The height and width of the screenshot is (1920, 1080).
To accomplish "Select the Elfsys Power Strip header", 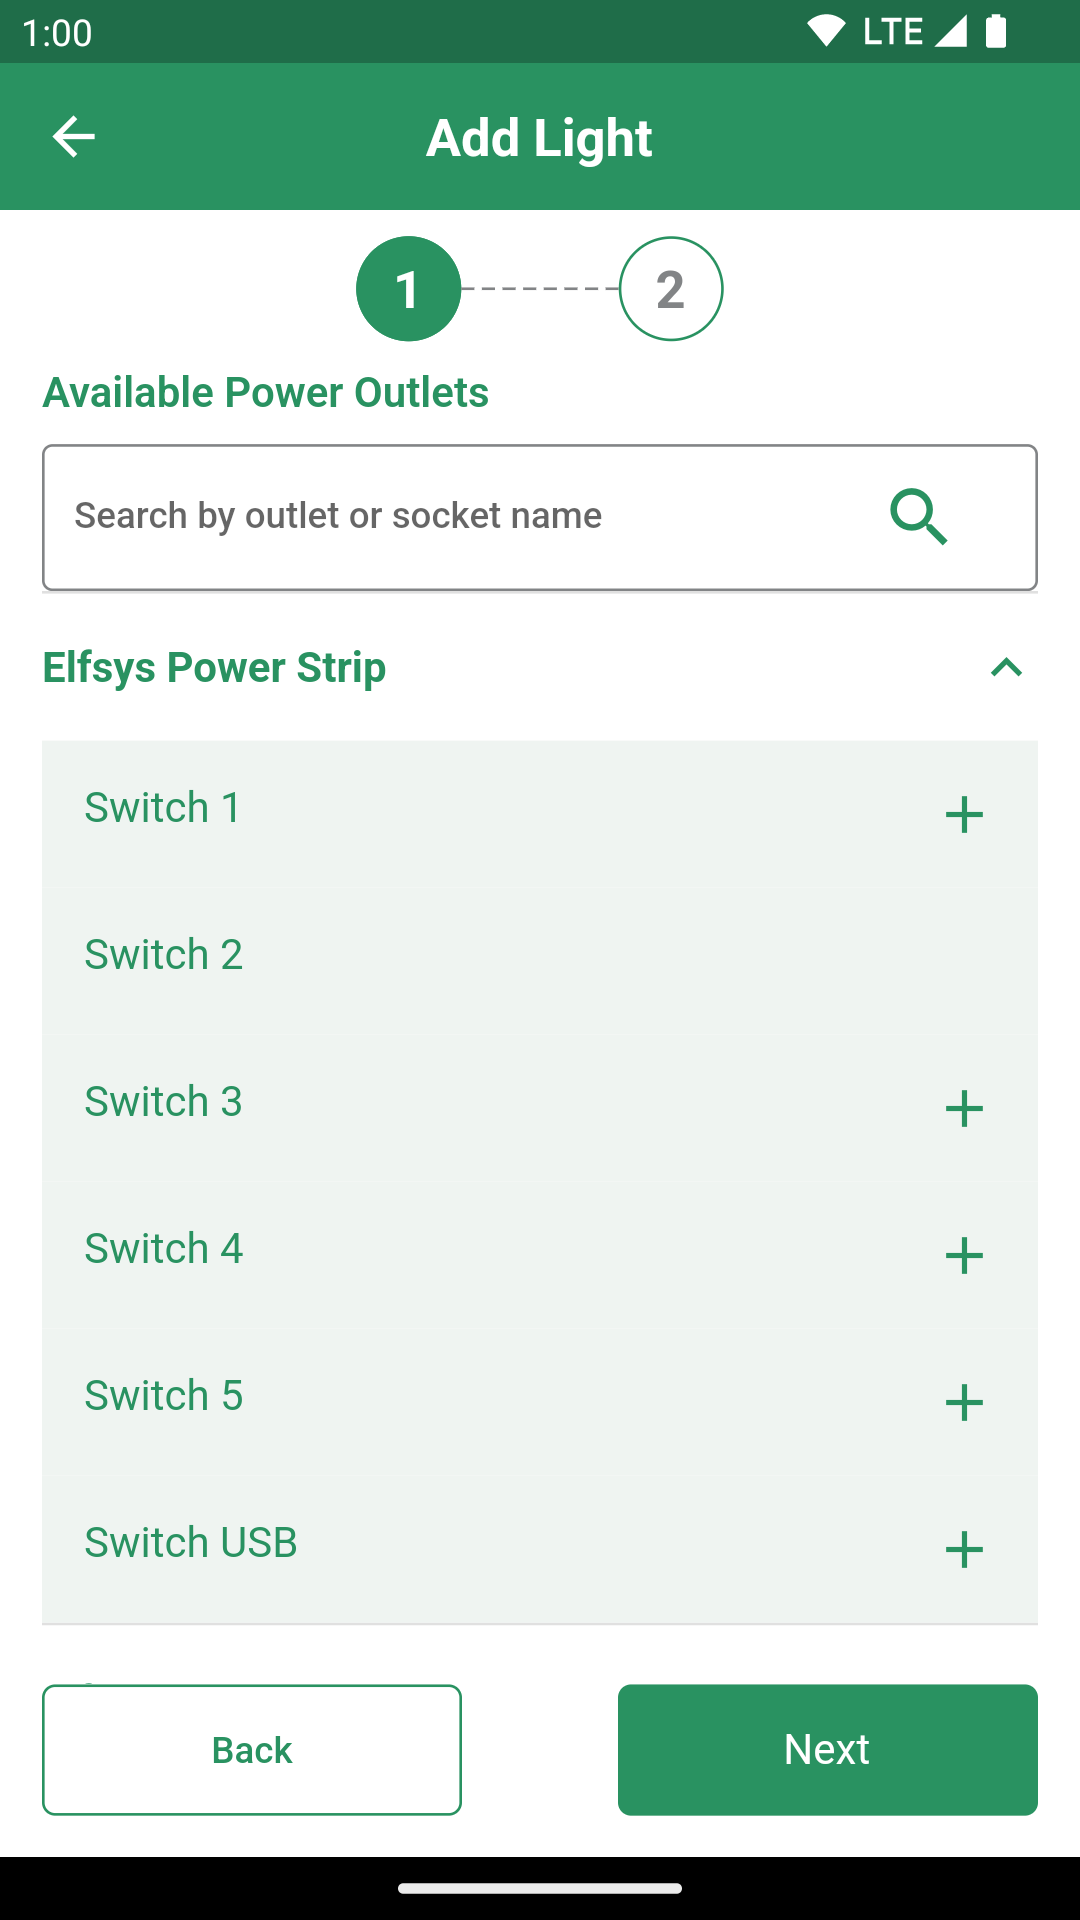I will pos(214,668).
